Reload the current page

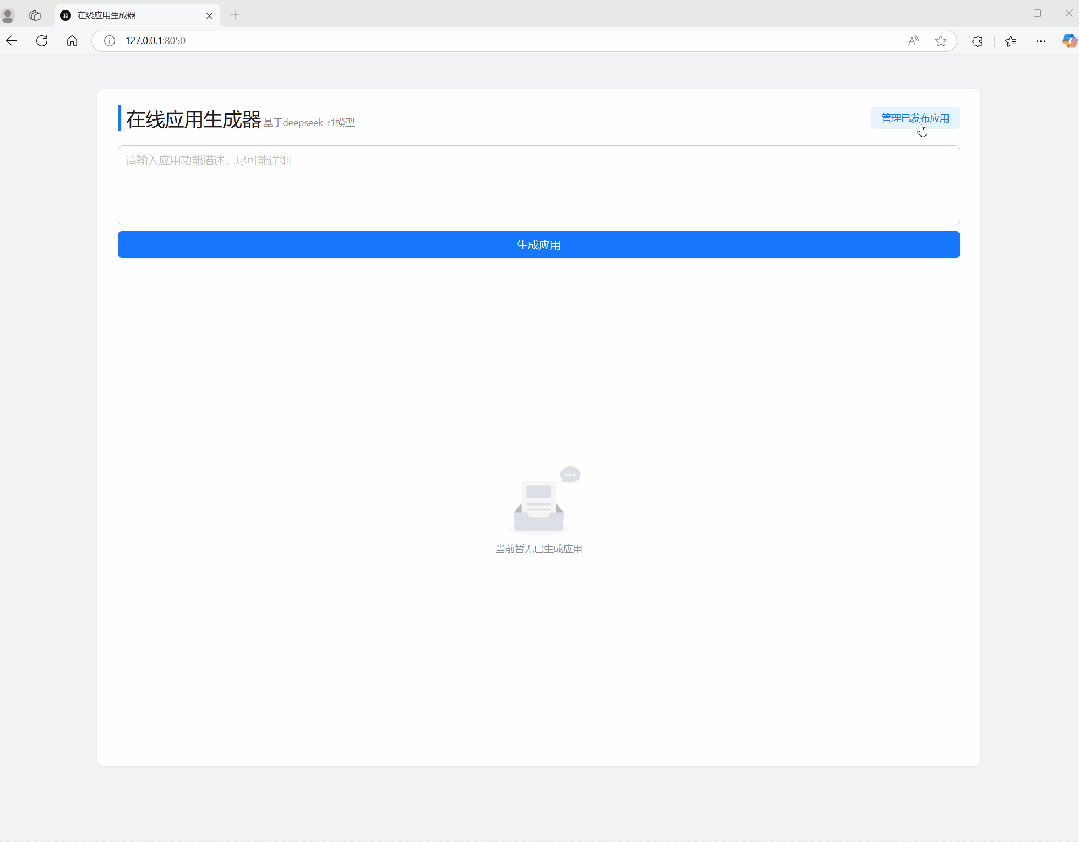pos(42,41)
